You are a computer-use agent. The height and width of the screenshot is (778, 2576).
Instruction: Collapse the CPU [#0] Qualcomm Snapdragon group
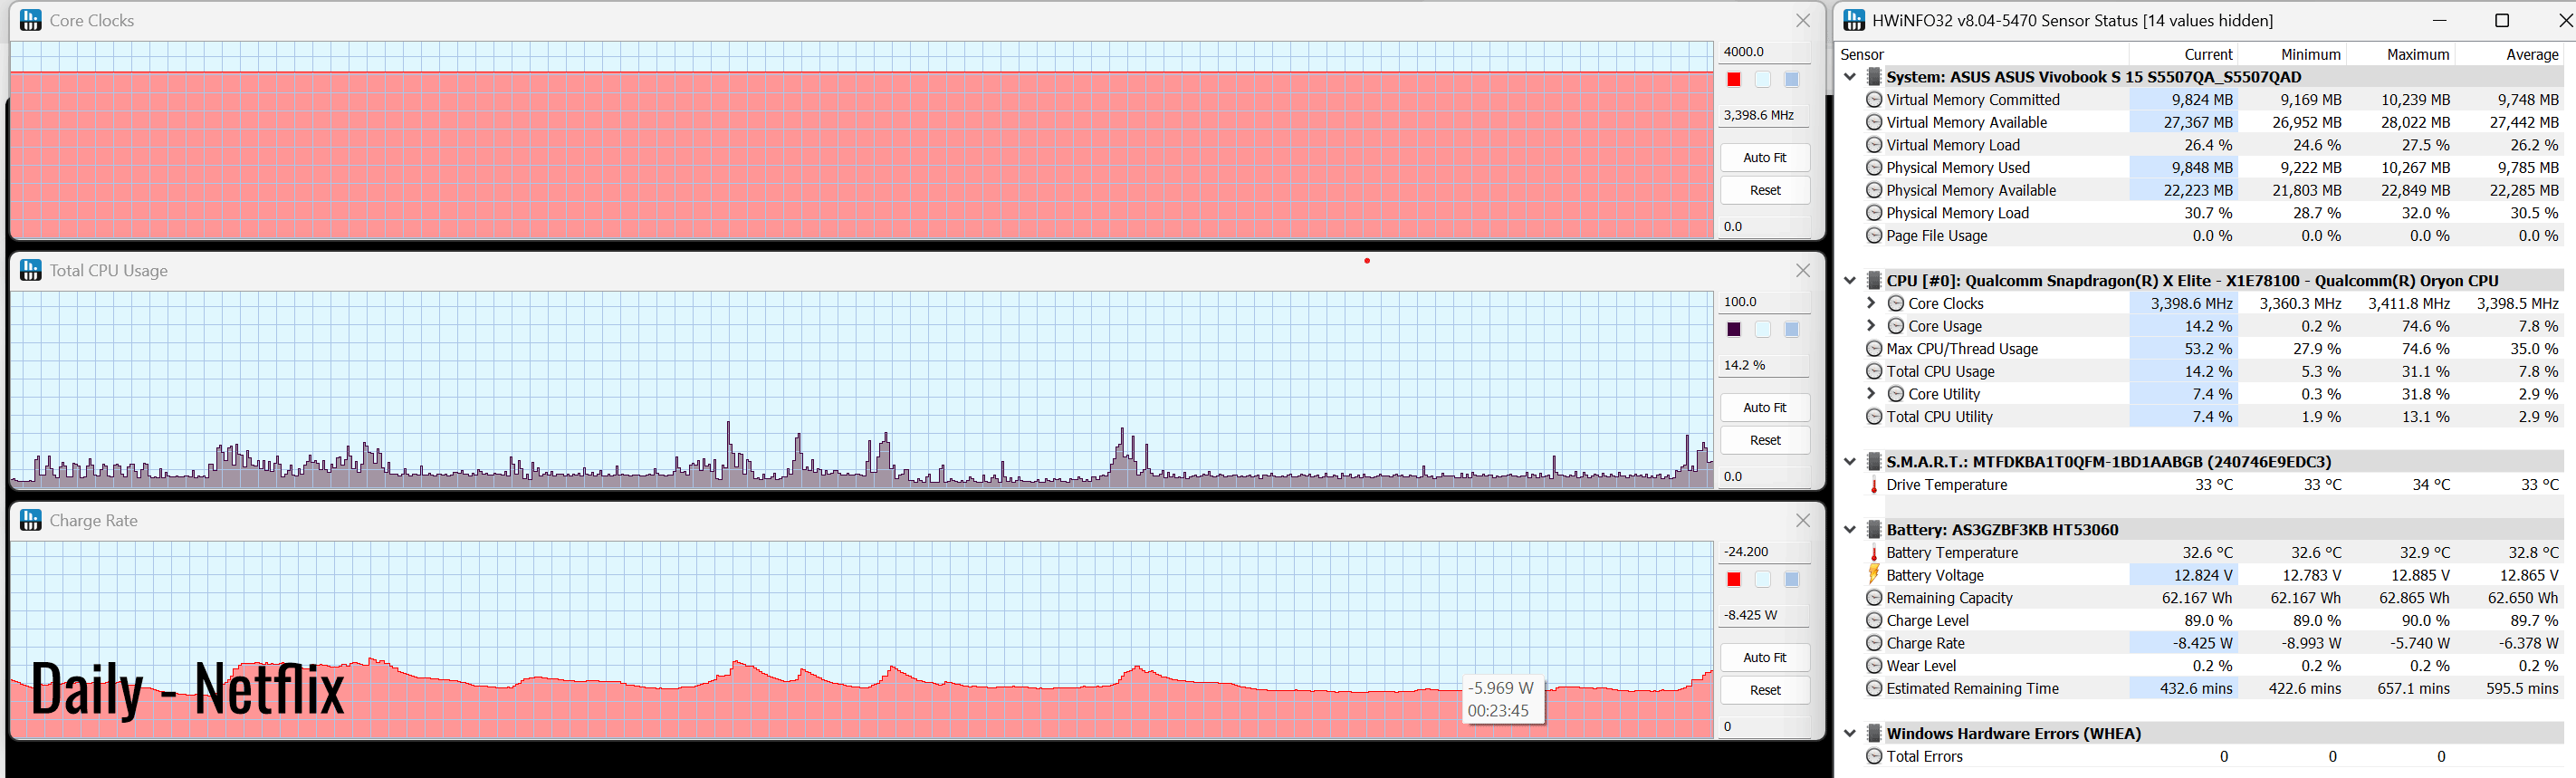[x=1850, y=281]
